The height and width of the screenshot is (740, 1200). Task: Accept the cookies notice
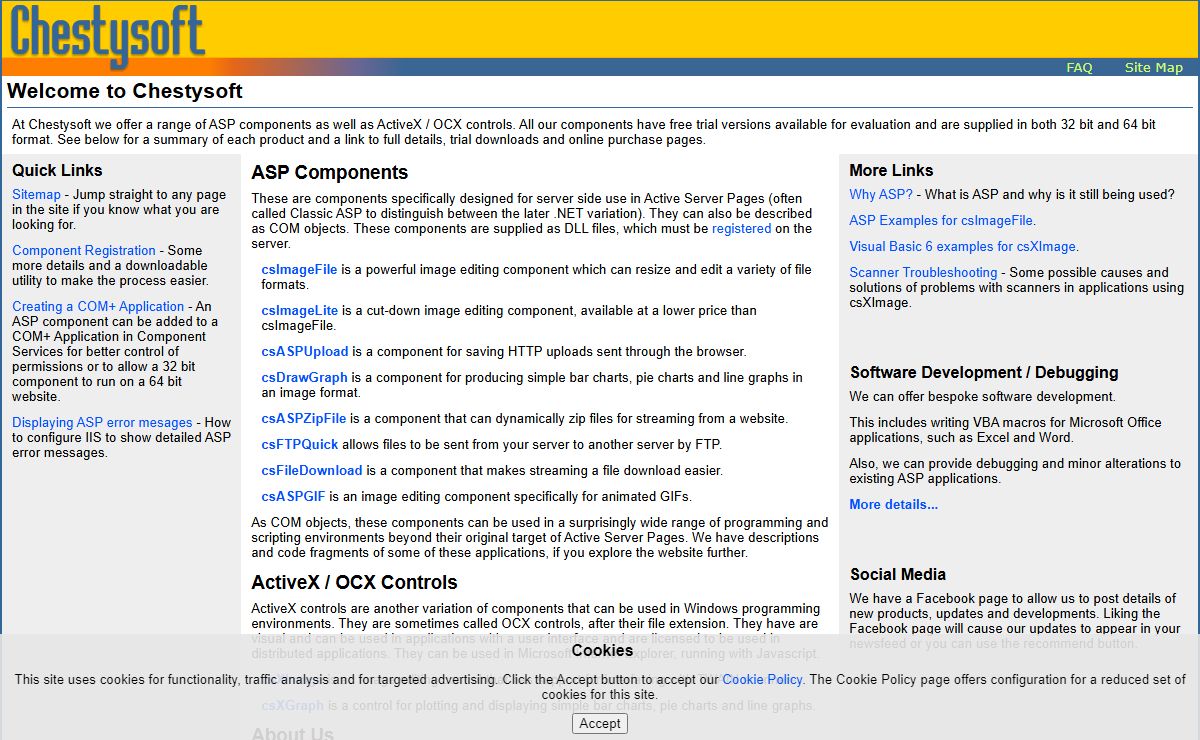[x=600, y=723]
